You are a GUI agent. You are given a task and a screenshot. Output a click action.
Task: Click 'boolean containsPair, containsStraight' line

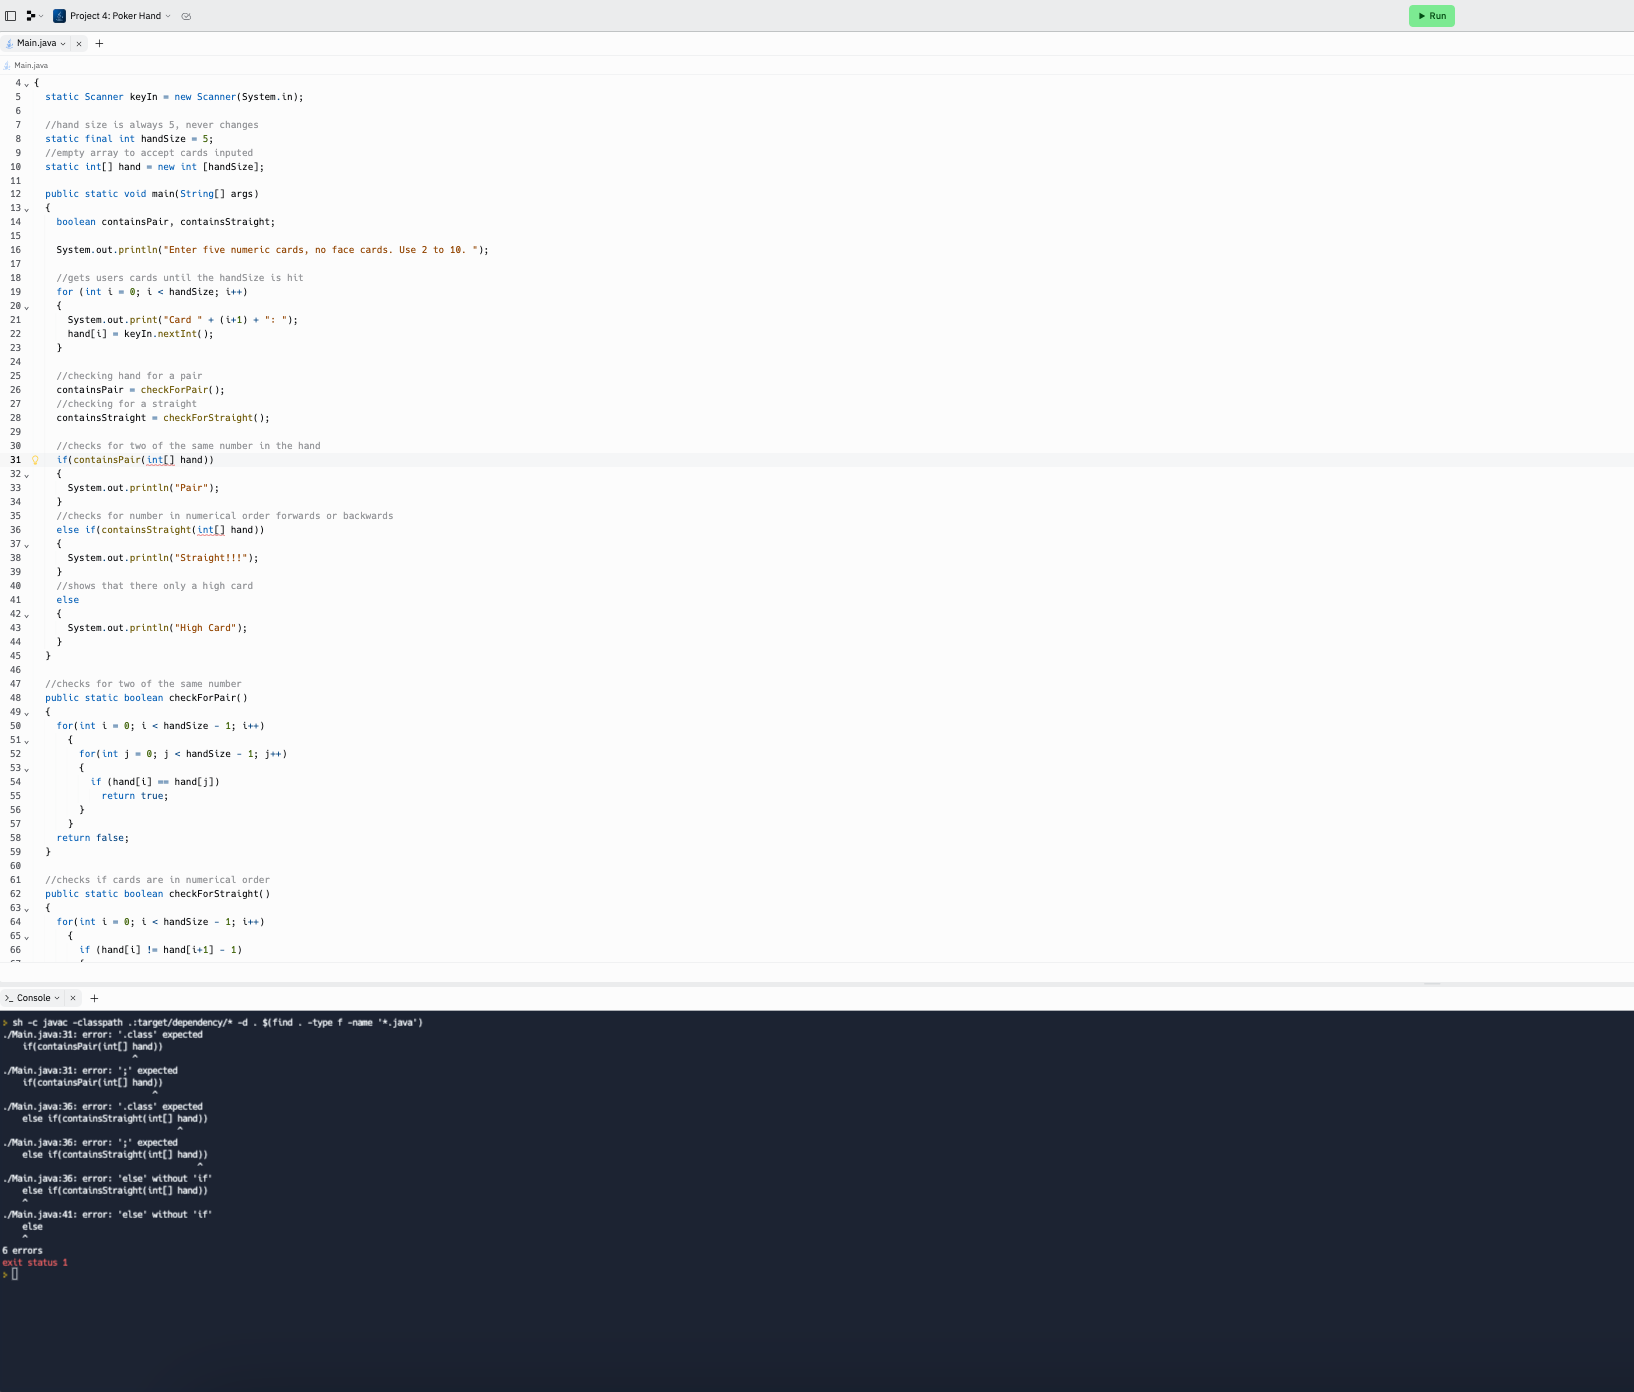click(x=166, y=222)
